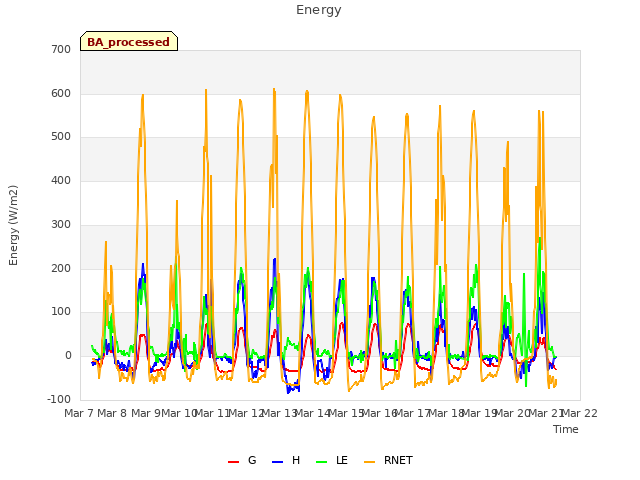Click the Mar 8 x-axis date label

(112, 413)
